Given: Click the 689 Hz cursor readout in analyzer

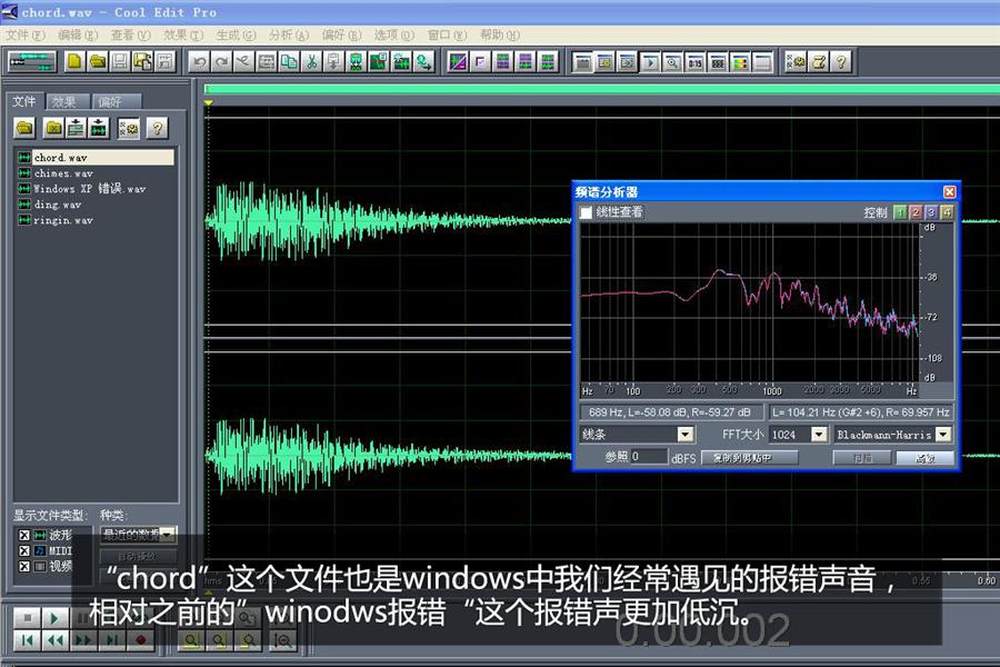Looking at the screenshot, I should (671, 413).
